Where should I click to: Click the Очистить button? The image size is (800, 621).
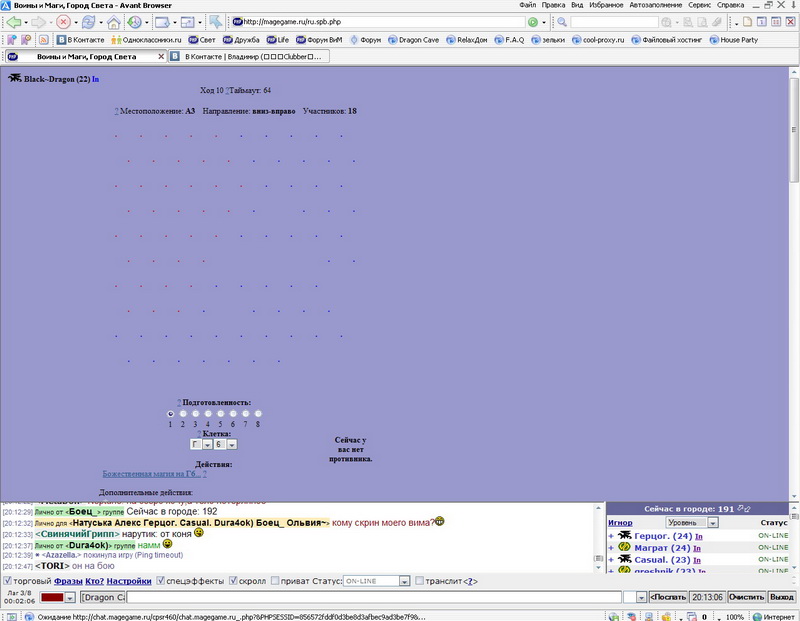click(747, 597)
